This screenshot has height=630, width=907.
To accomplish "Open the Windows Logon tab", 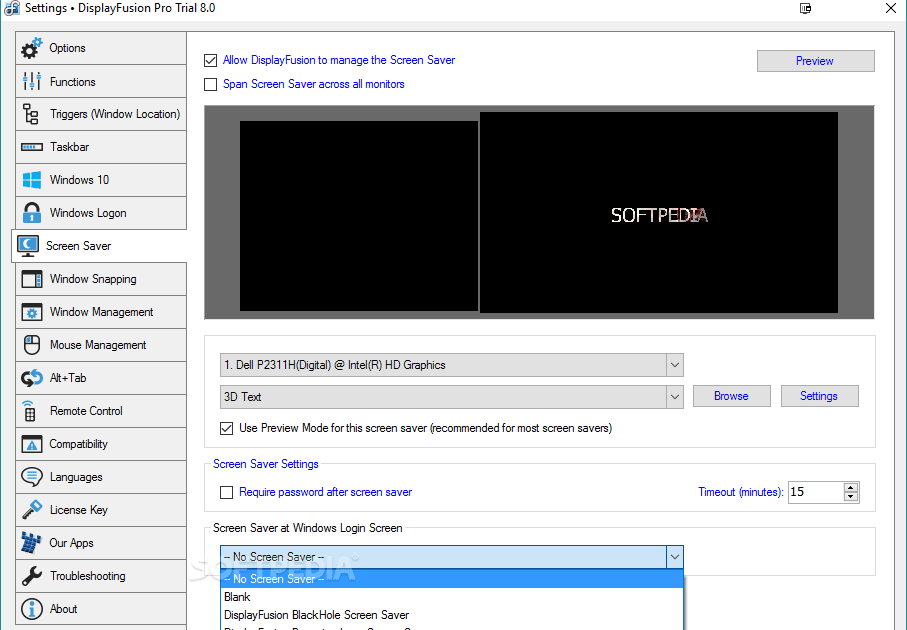I will click(x=101, y=213).
